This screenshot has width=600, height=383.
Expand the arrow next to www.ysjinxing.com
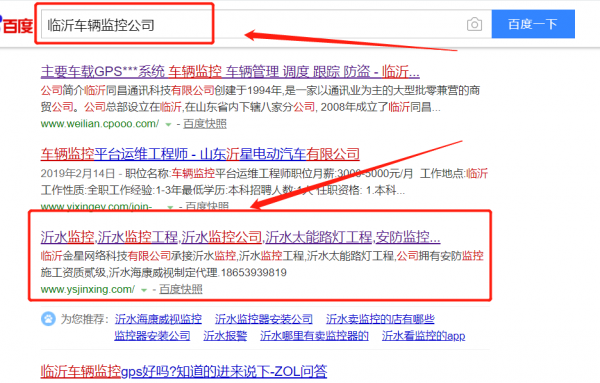click(x=144, y=290)
